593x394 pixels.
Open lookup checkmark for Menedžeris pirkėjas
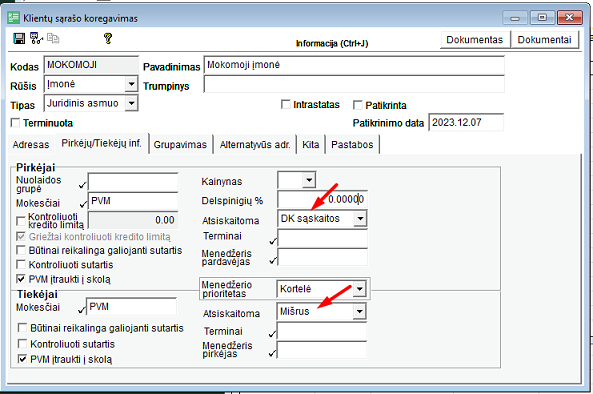[272, 354]
